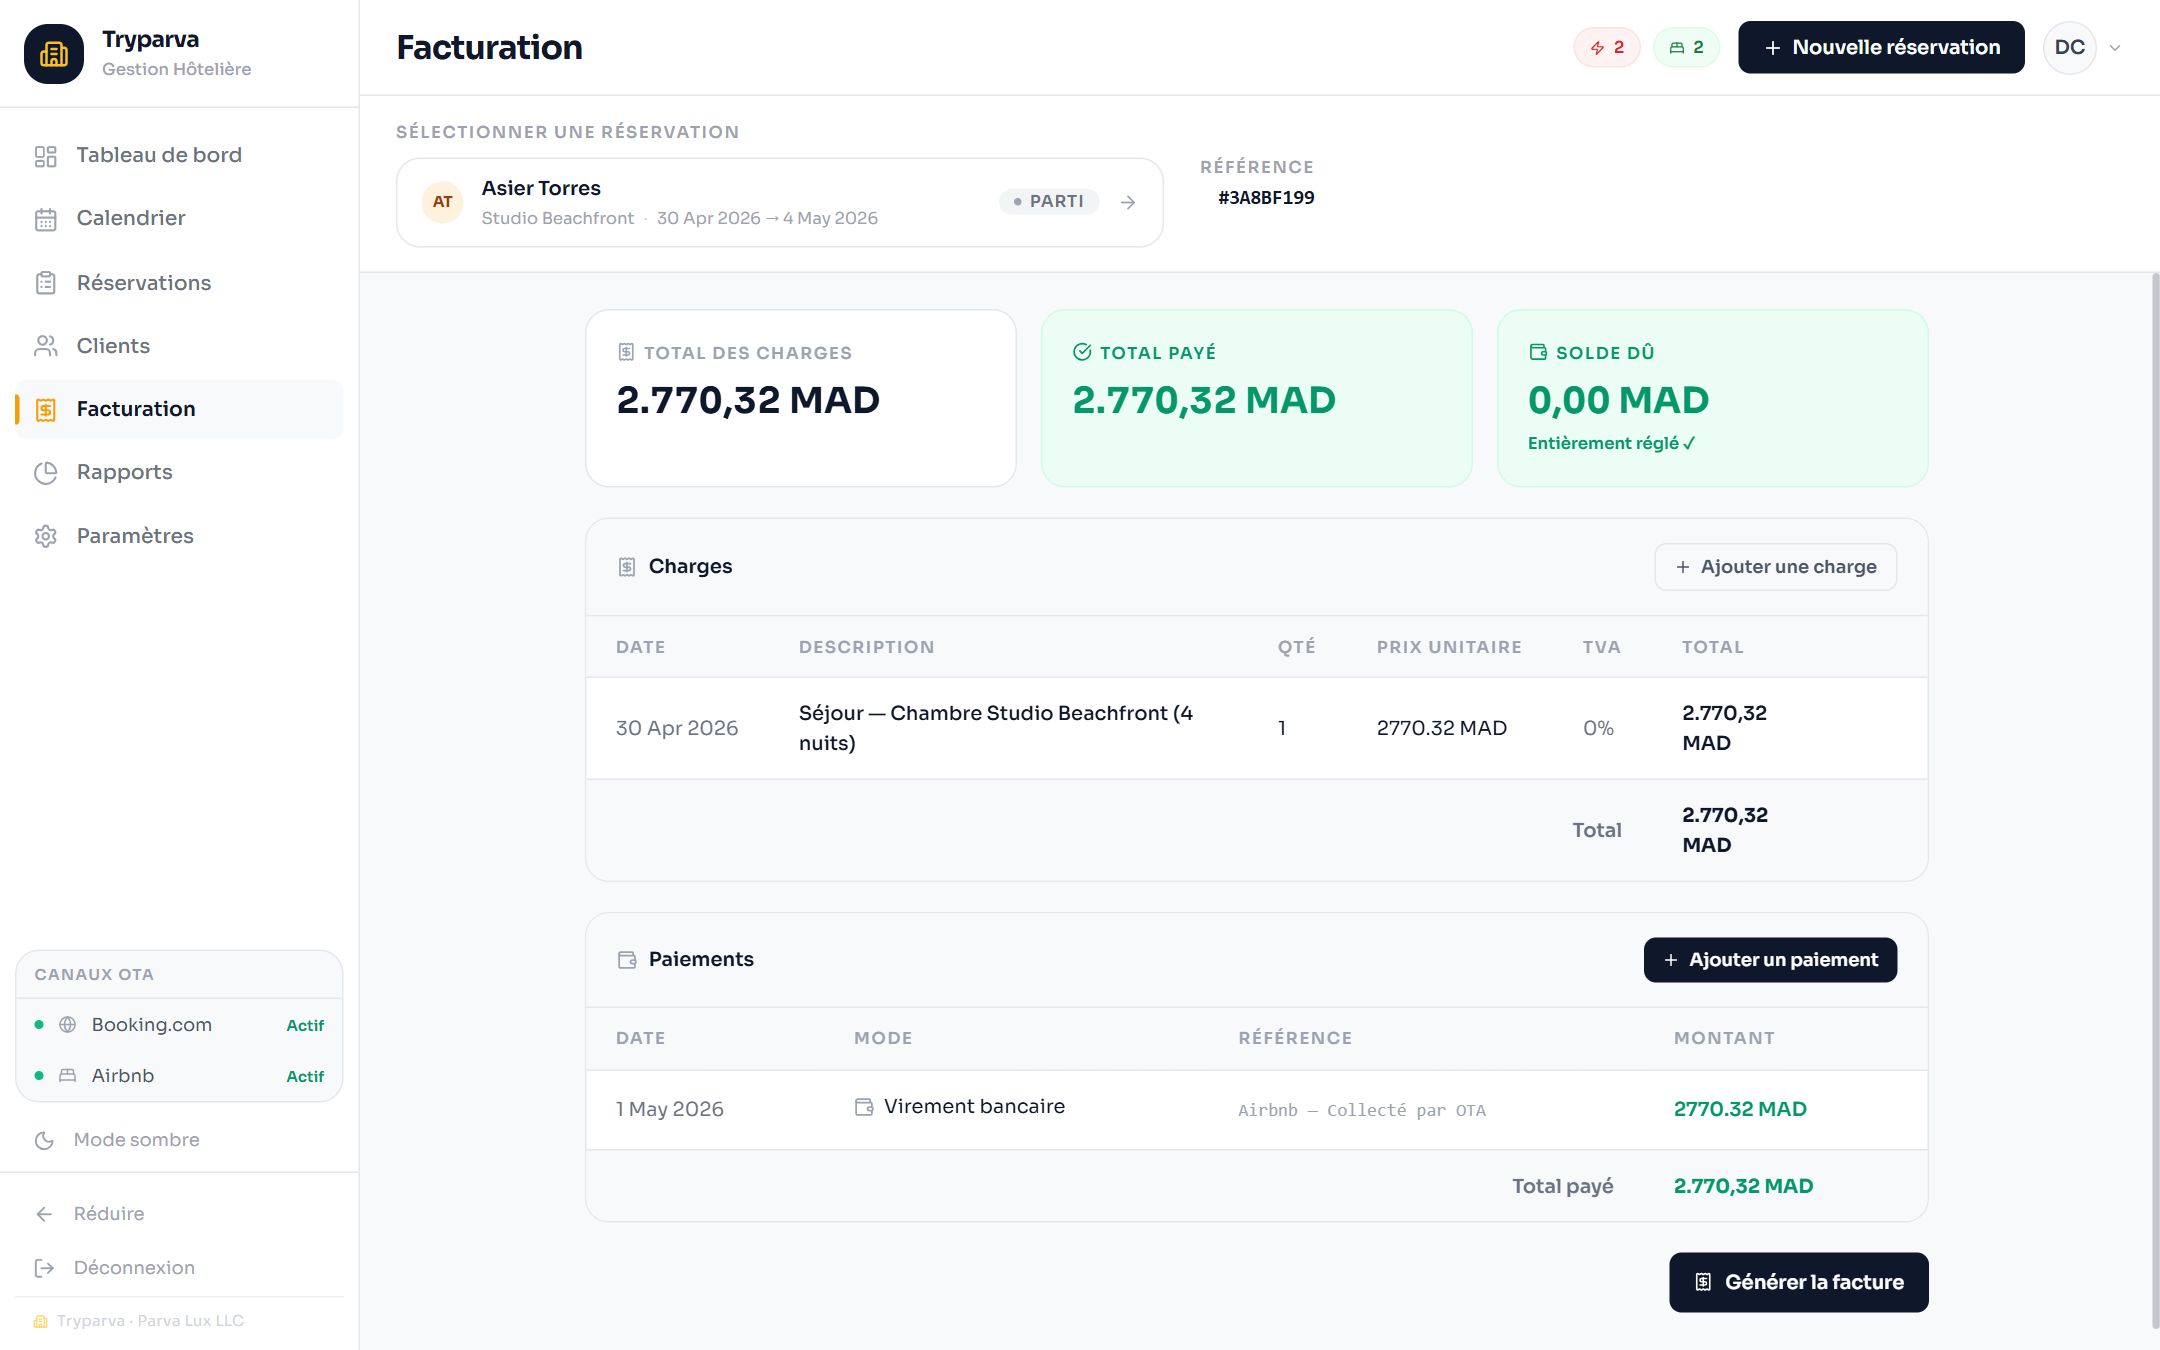Click the Total des charges receipt icon

pos(626,352)
